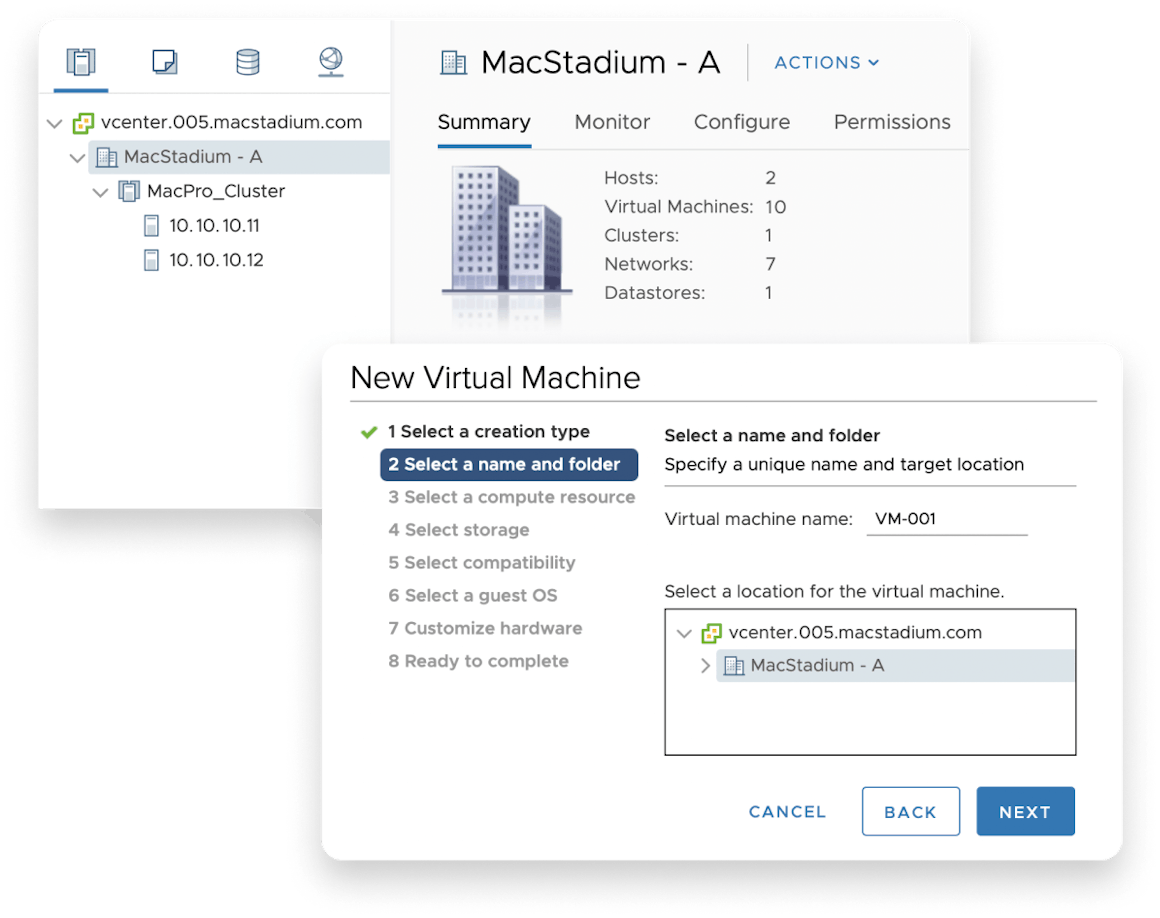This screenshot has height=918, width=1160.
Task: Expand MacStadium - A in the location tree
Action: click(x=705, y=666)
